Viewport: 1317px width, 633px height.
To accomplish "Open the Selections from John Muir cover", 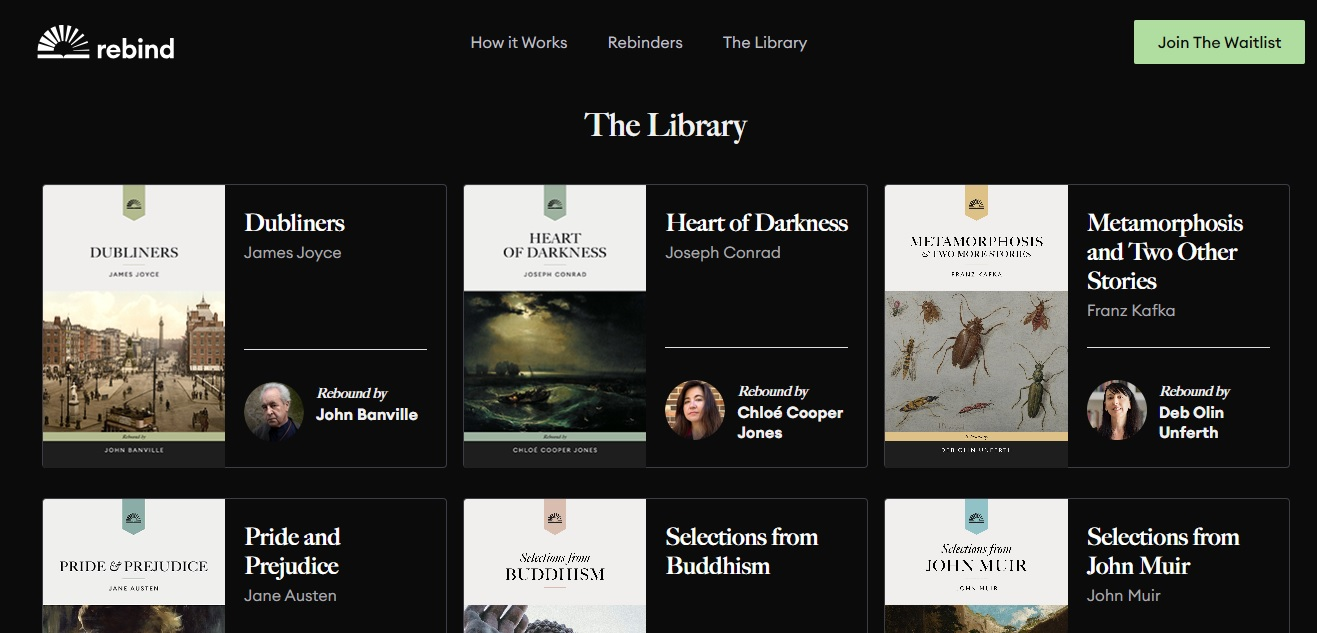I will tap(976, 566).
